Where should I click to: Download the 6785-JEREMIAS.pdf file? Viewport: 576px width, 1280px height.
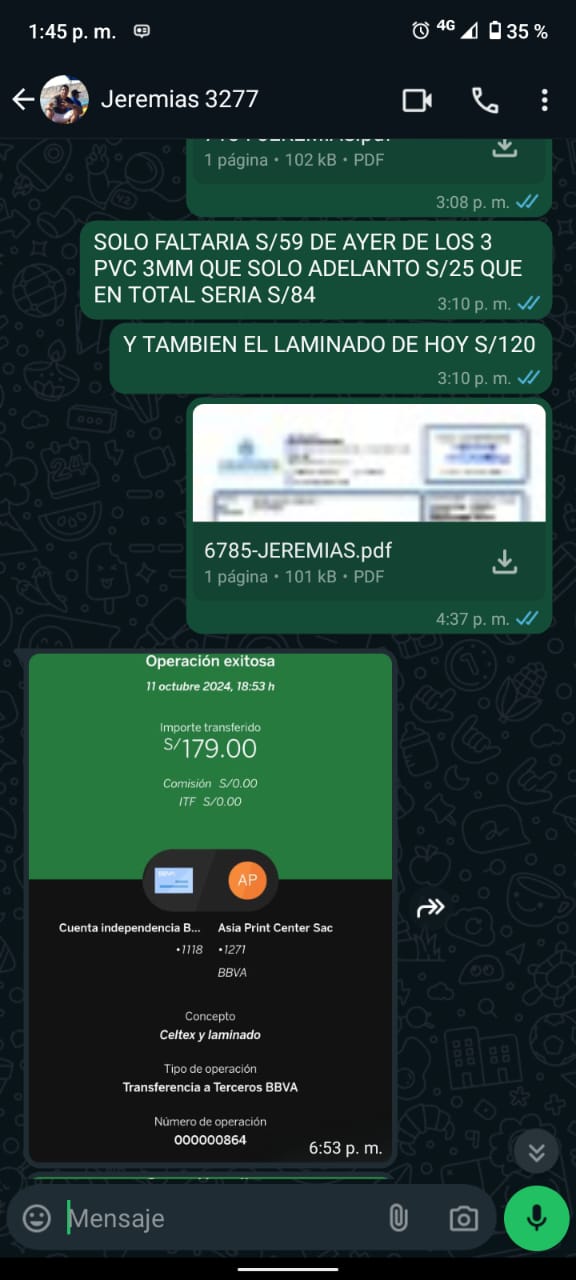click(505, 562)
